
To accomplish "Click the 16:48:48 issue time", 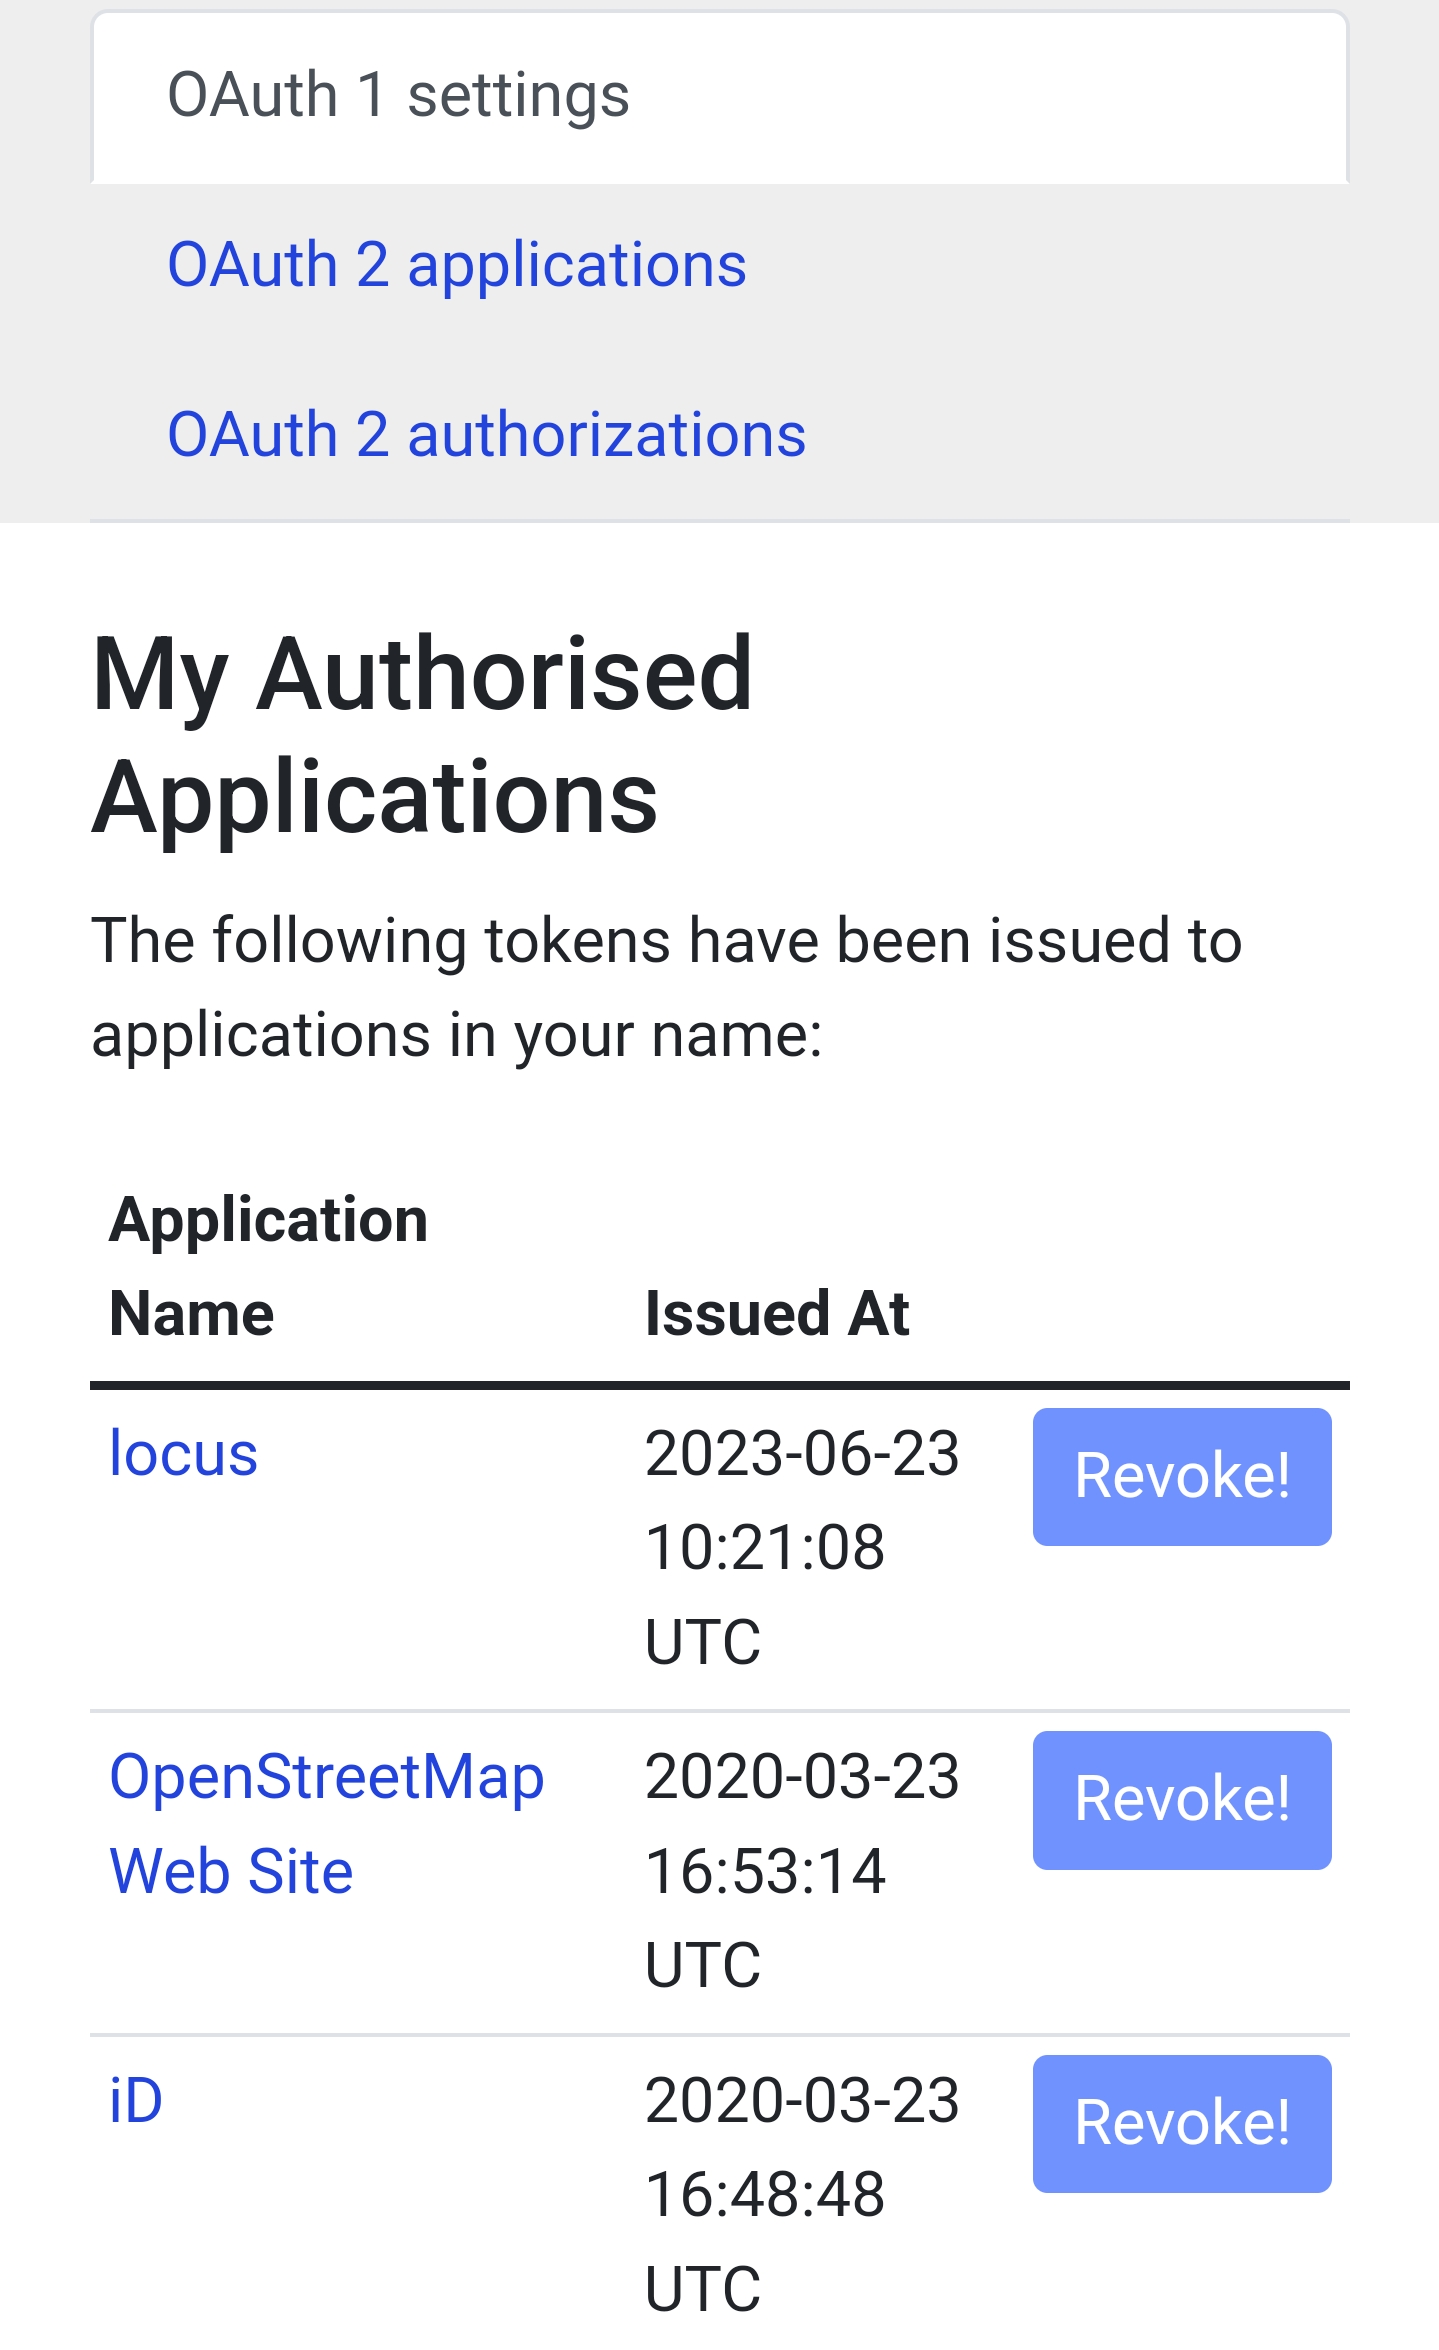I will pyautogui.click(x=765, y=2194).
